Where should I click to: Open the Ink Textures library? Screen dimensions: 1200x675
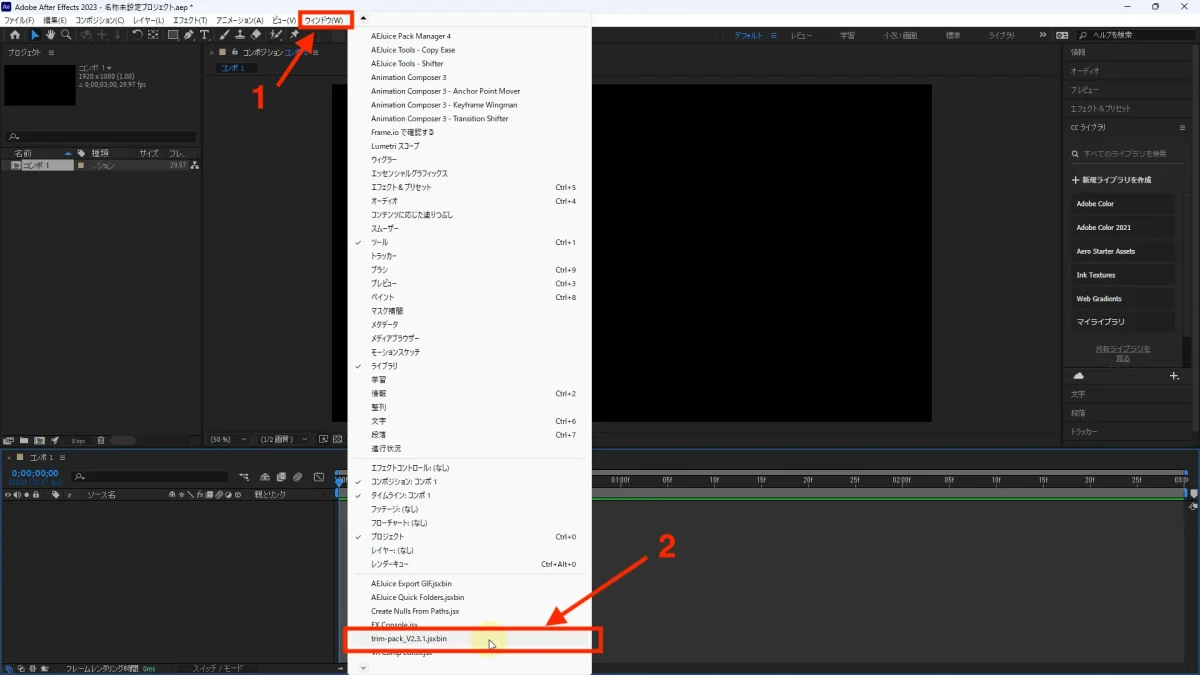coord(1122,275)
